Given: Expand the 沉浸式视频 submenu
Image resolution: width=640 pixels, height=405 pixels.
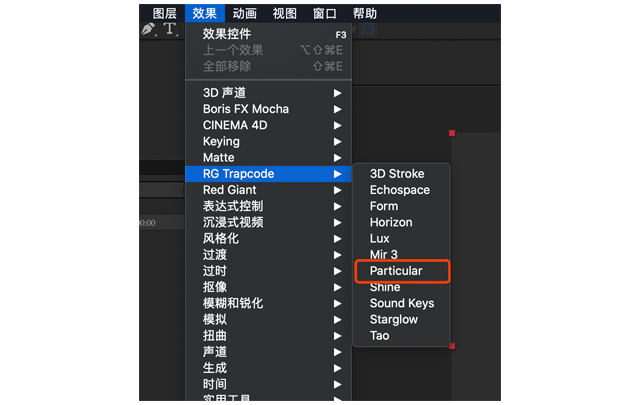Looking at the screenshot, I should click(268, 222).
